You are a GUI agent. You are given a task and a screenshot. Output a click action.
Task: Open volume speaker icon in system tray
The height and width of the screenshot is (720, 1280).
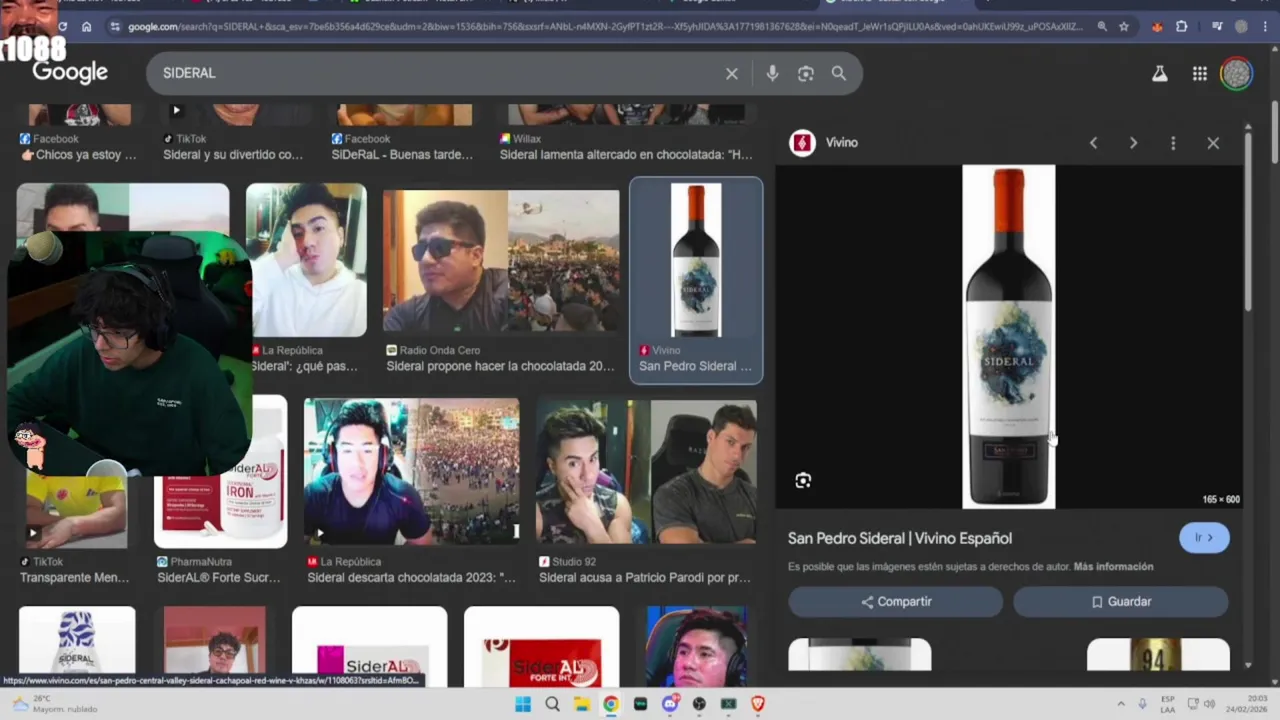[x=1209, y=704]
